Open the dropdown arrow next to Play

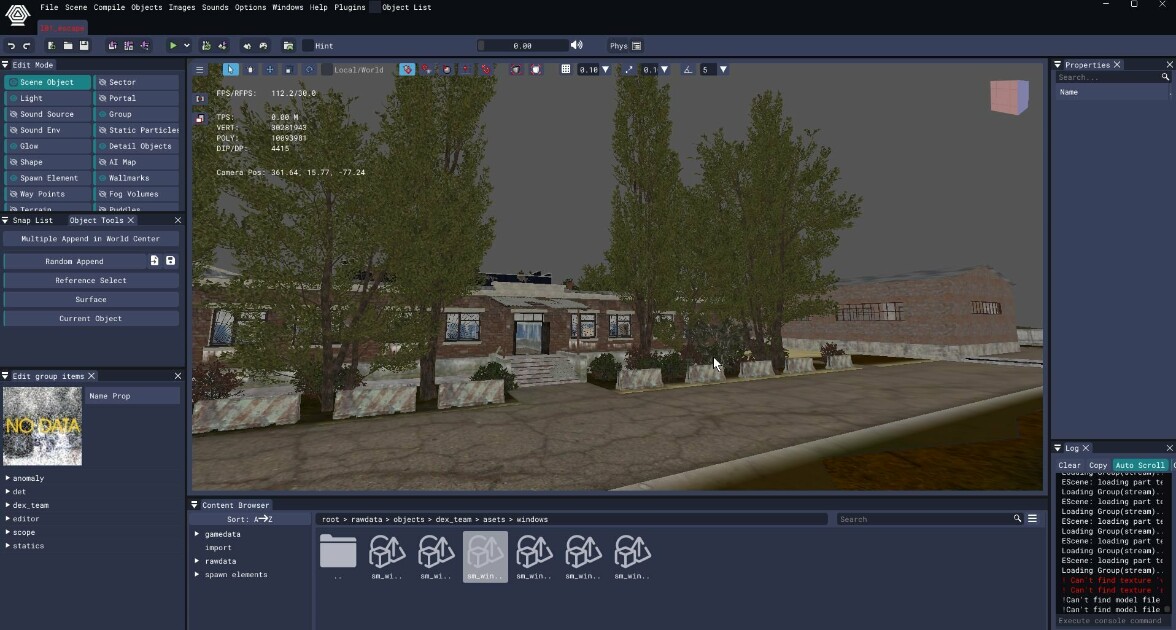[187, 46]
